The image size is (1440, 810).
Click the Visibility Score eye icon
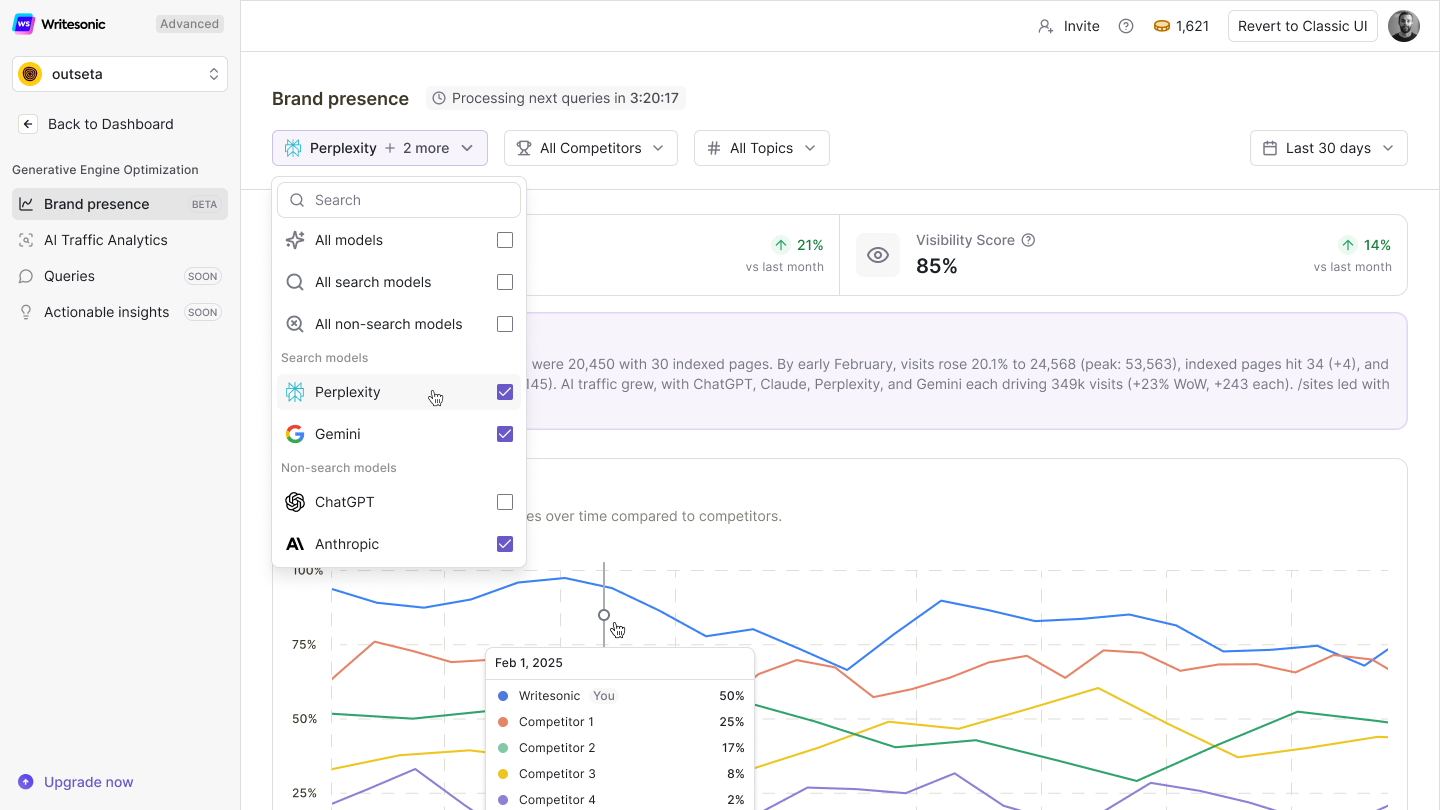click(x=878, y=255)
